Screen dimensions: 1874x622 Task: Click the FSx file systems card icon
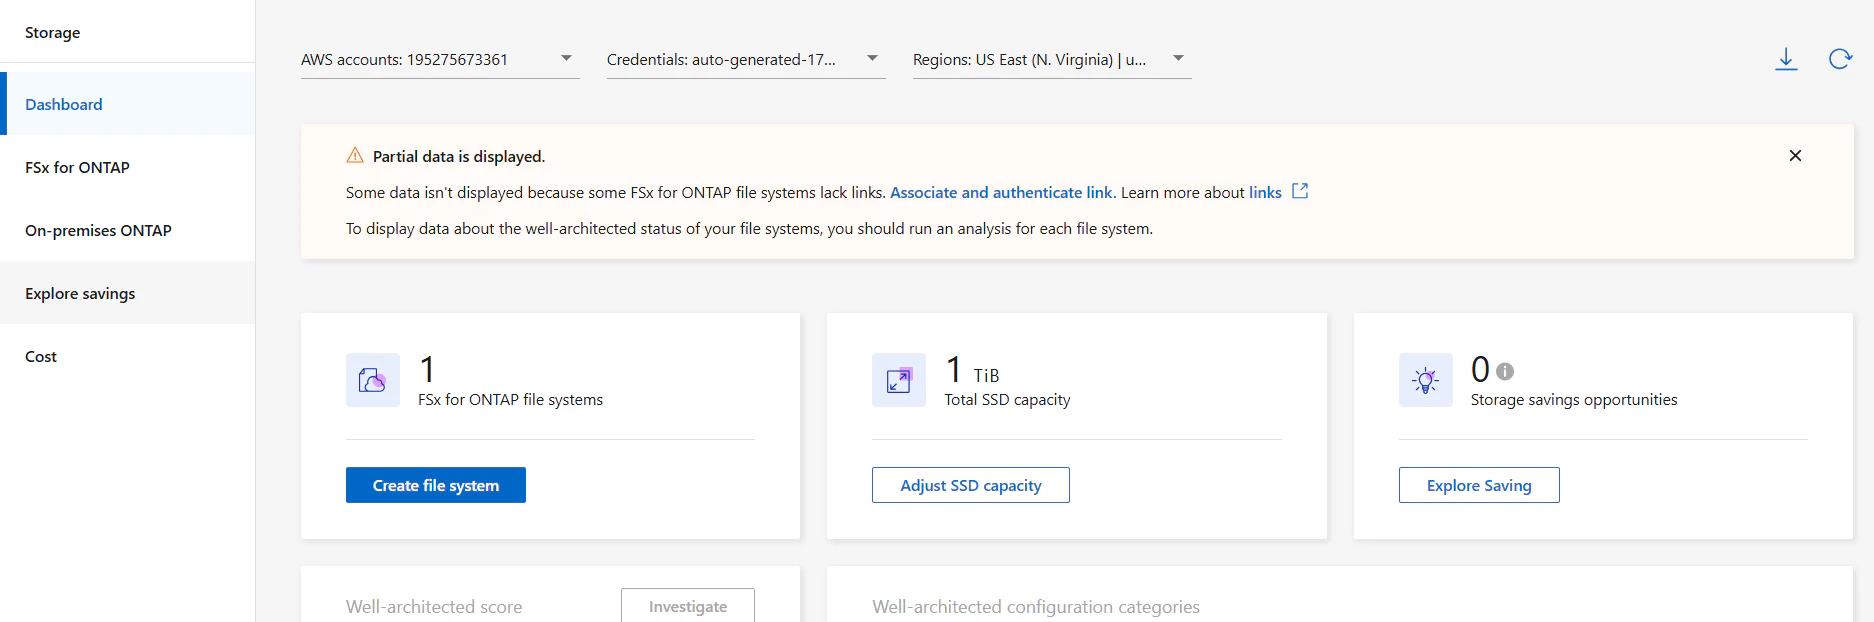373,380
